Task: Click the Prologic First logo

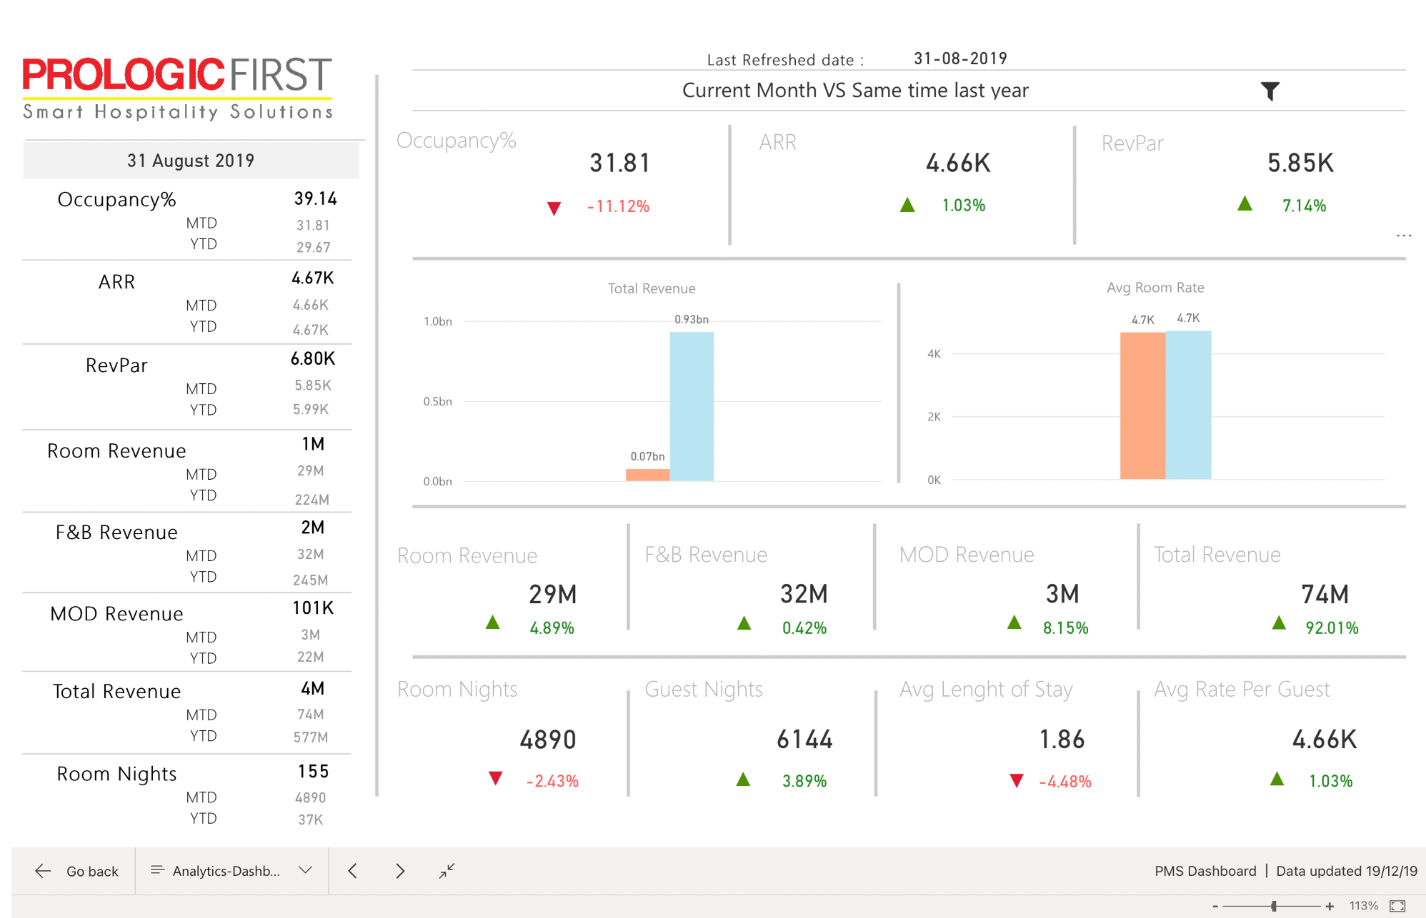Action: pos(177,89)
